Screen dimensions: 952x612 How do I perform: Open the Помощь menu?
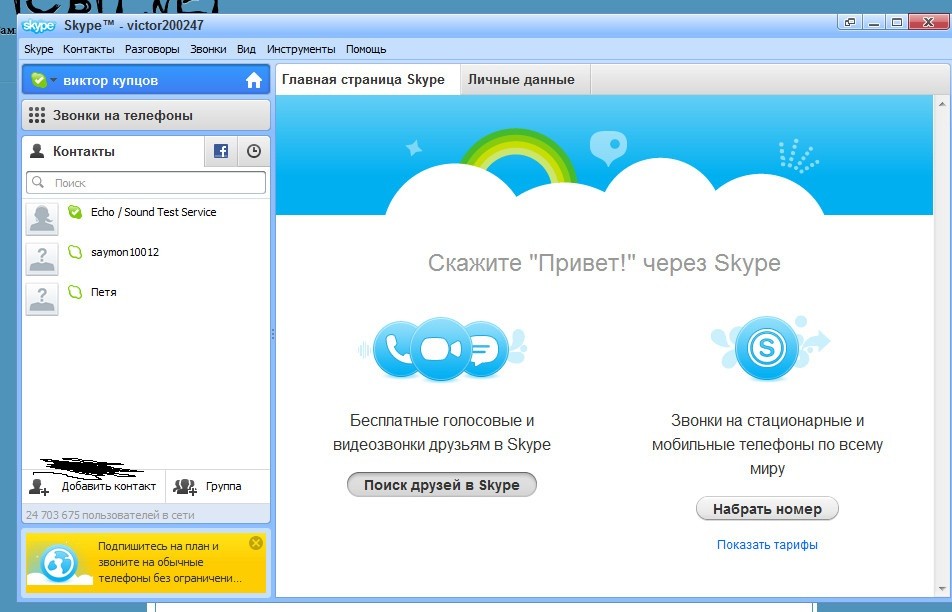366,49
